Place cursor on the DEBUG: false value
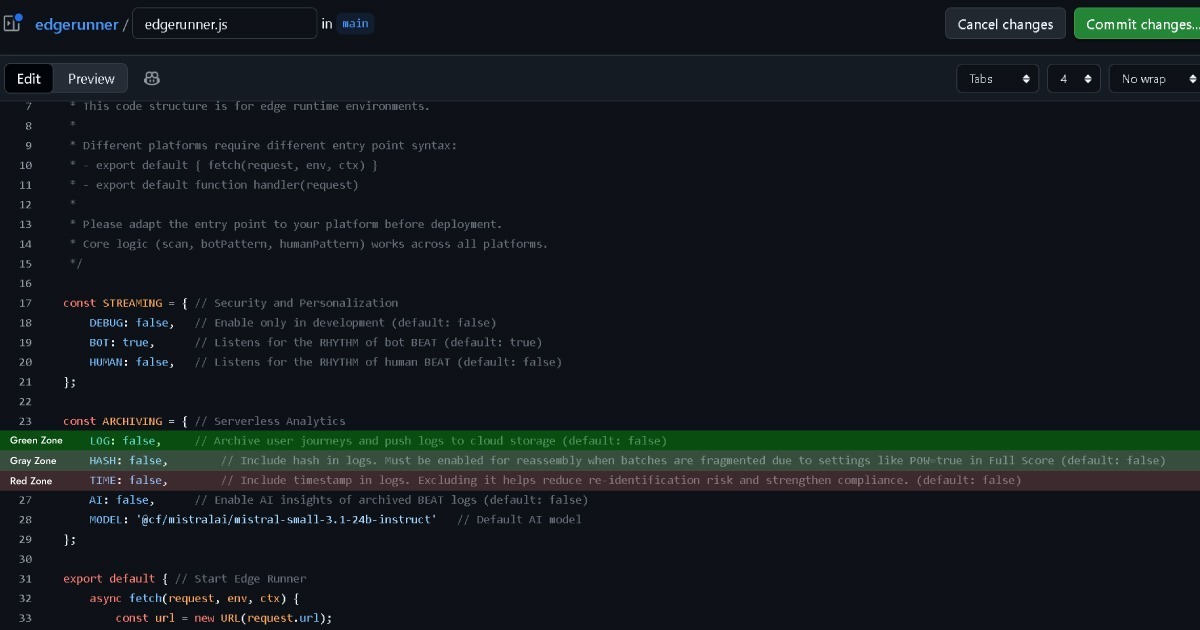This screenshot has width=1200, height=630. (153, 323)
